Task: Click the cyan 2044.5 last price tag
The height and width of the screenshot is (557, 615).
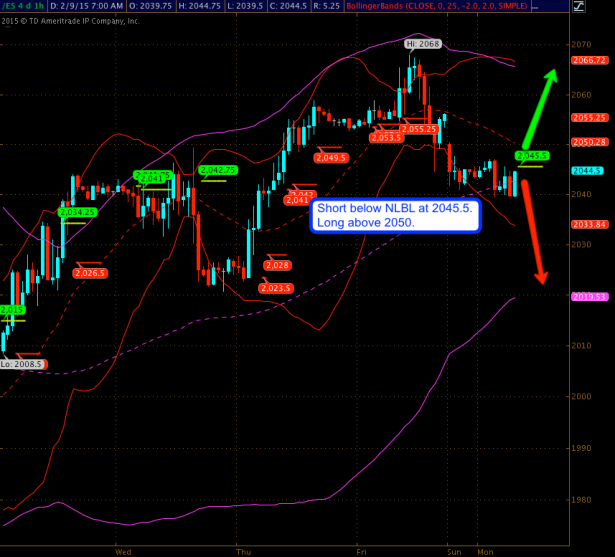Action: tap(587, 171)
